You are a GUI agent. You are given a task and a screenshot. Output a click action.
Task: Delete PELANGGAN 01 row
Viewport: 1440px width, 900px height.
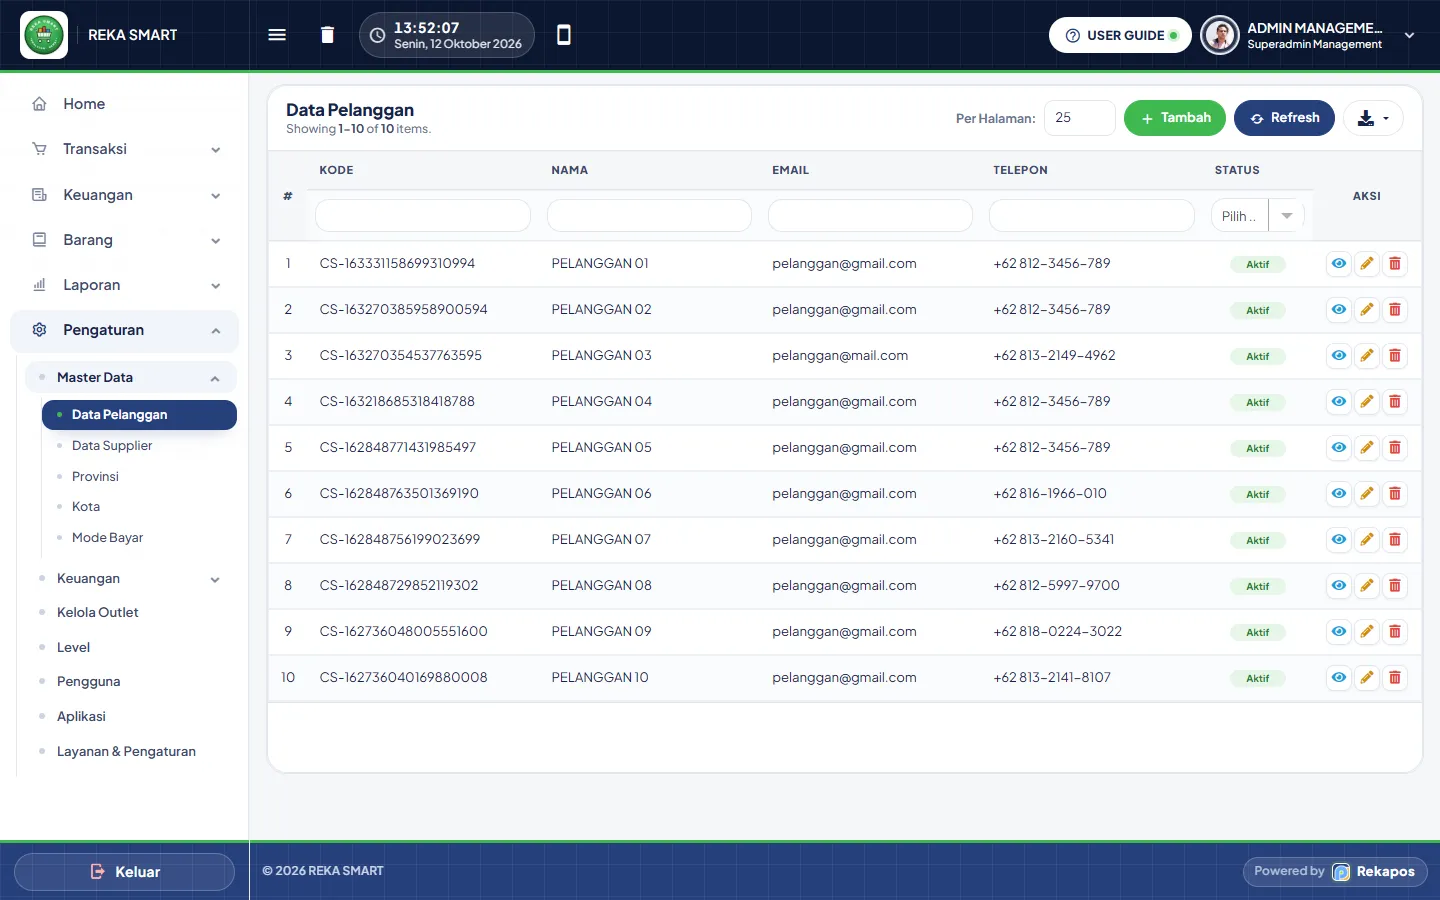click(x=1395, y=264)
